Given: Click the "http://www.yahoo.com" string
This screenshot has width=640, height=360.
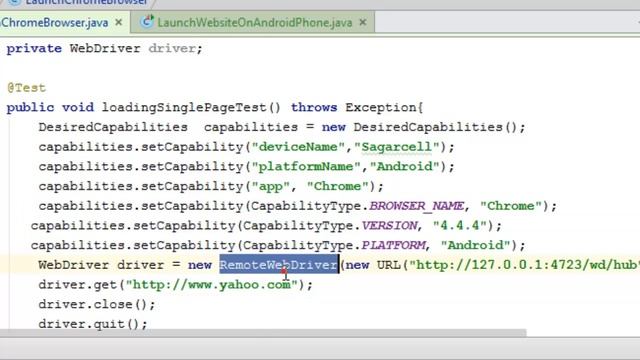Looking at the screenshot, I should pos(212,284).
